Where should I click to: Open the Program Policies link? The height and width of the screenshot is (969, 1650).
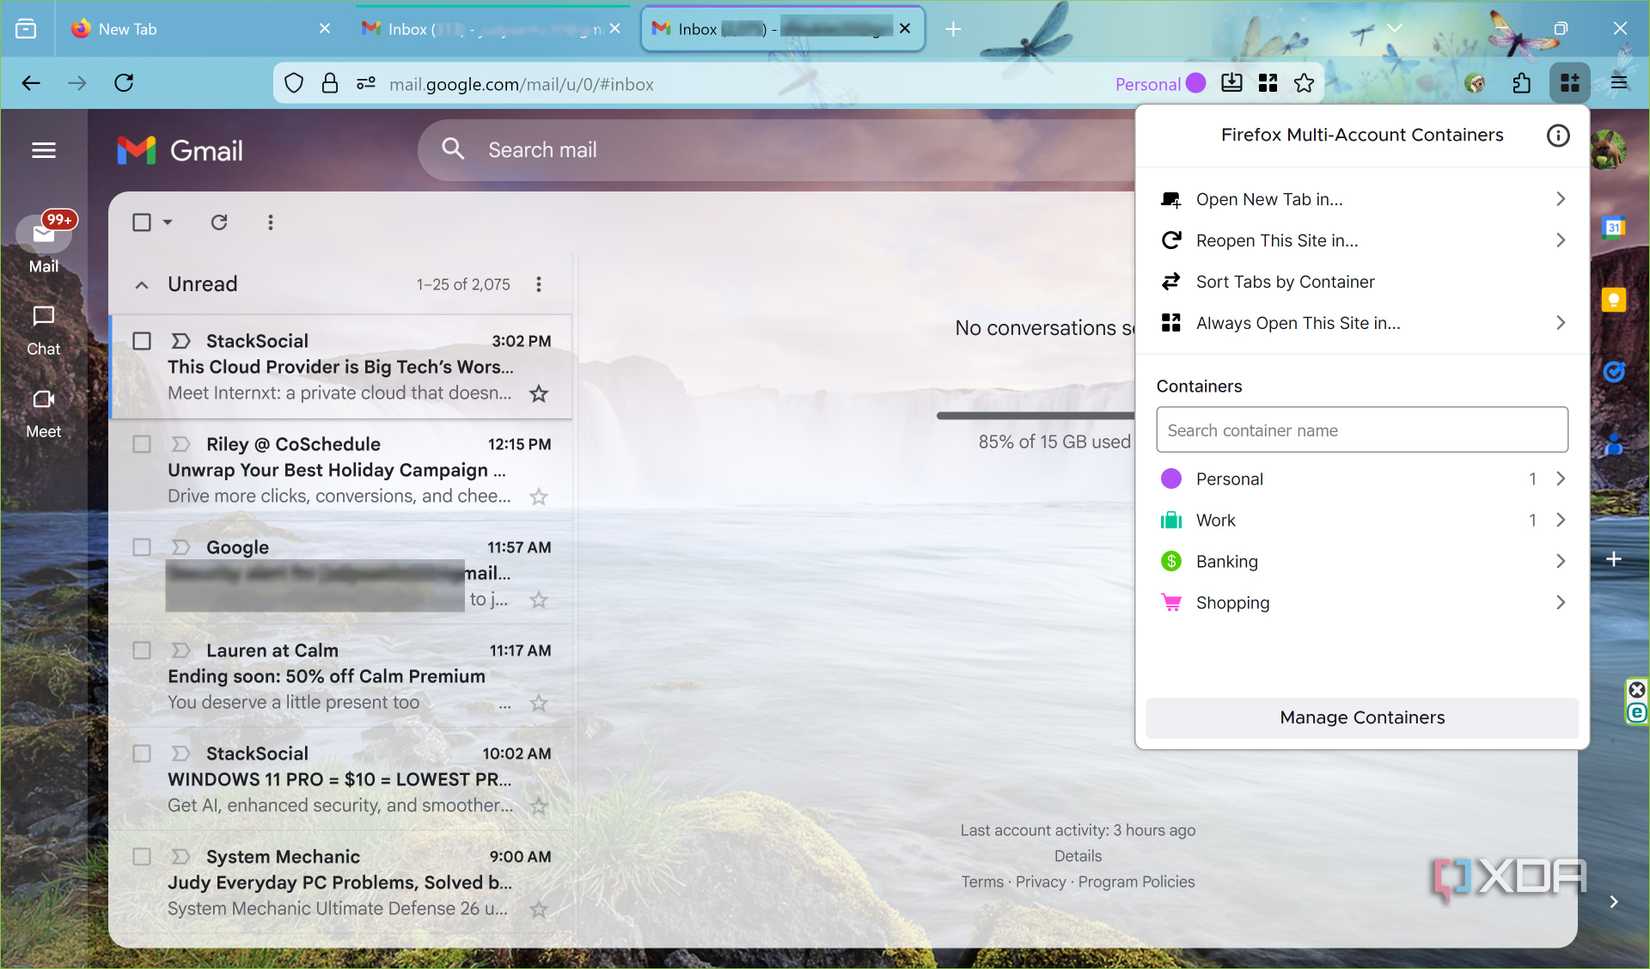(x=1136, y=881)
